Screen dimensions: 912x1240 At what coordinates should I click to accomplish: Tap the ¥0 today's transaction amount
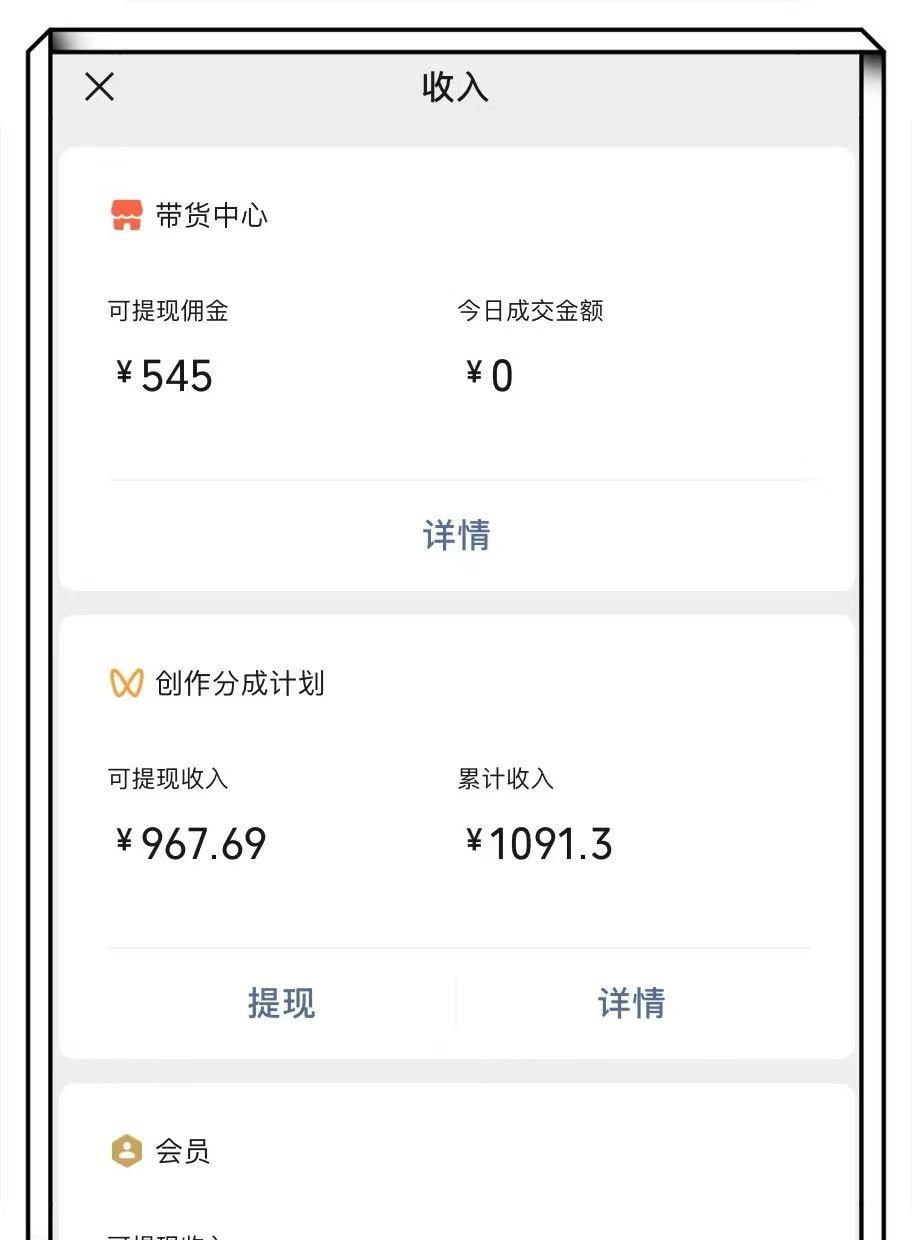(x=489, y=376)
